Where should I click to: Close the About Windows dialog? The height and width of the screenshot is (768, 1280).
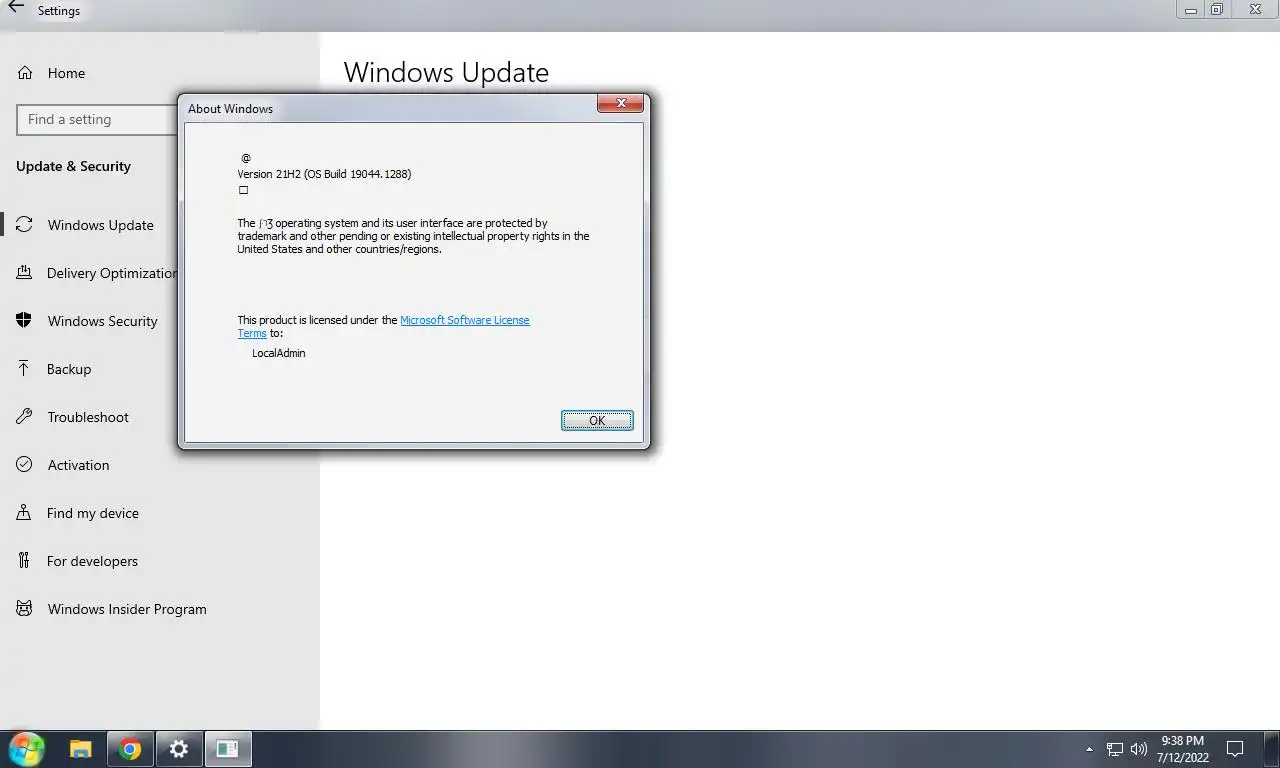[620, 103]
